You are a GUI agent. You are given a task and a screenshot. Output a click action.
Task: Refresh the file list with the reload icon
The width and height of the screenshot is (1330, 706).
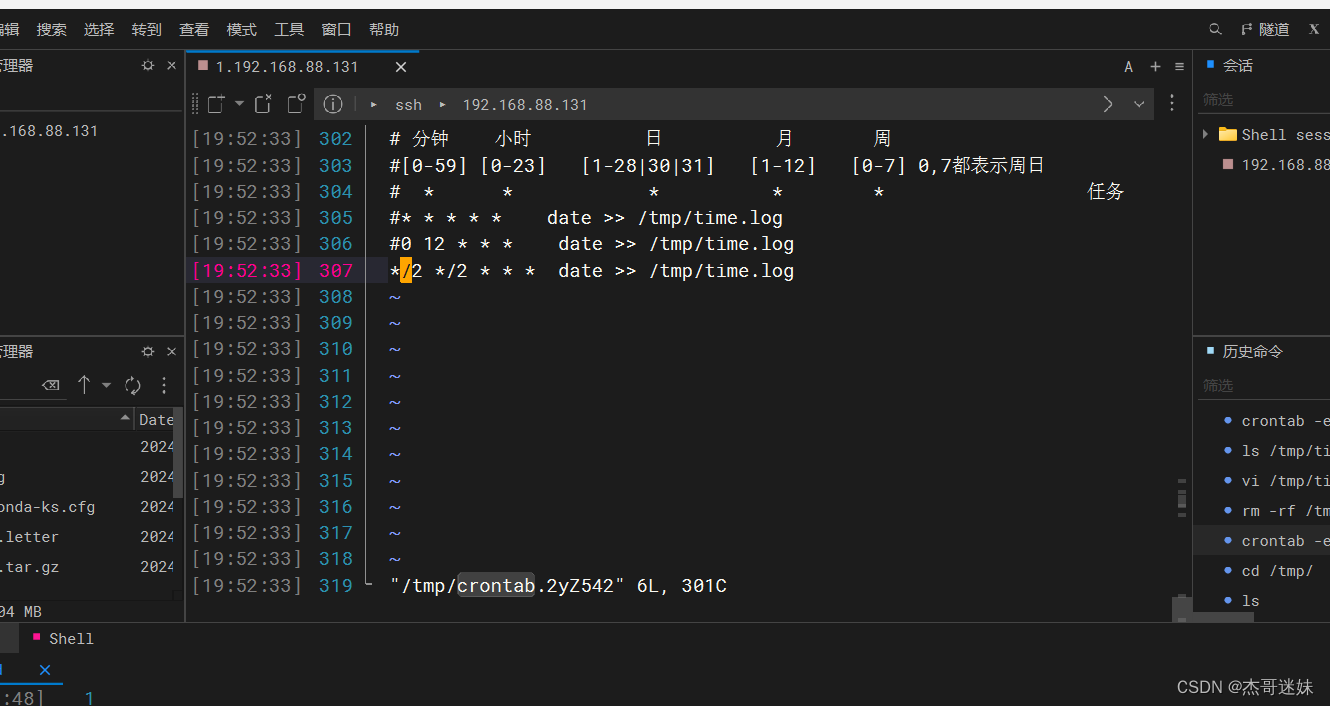pos(133,385)
